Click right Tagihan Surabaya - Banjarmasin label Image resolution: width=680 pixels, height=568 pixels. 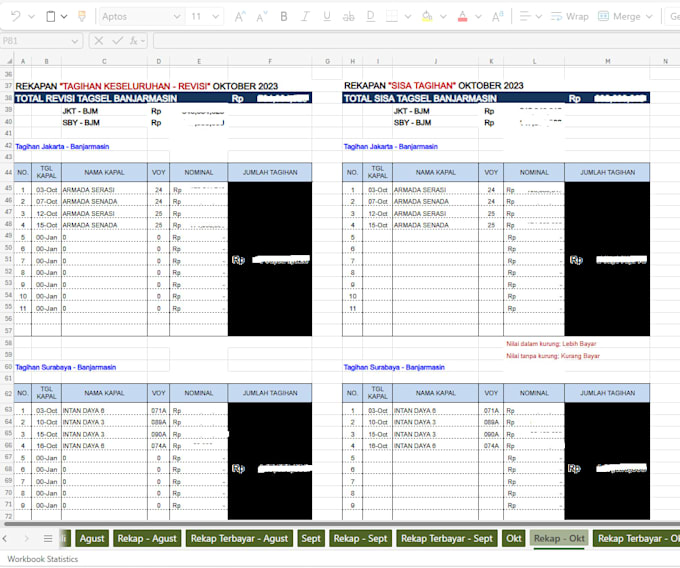394,367
